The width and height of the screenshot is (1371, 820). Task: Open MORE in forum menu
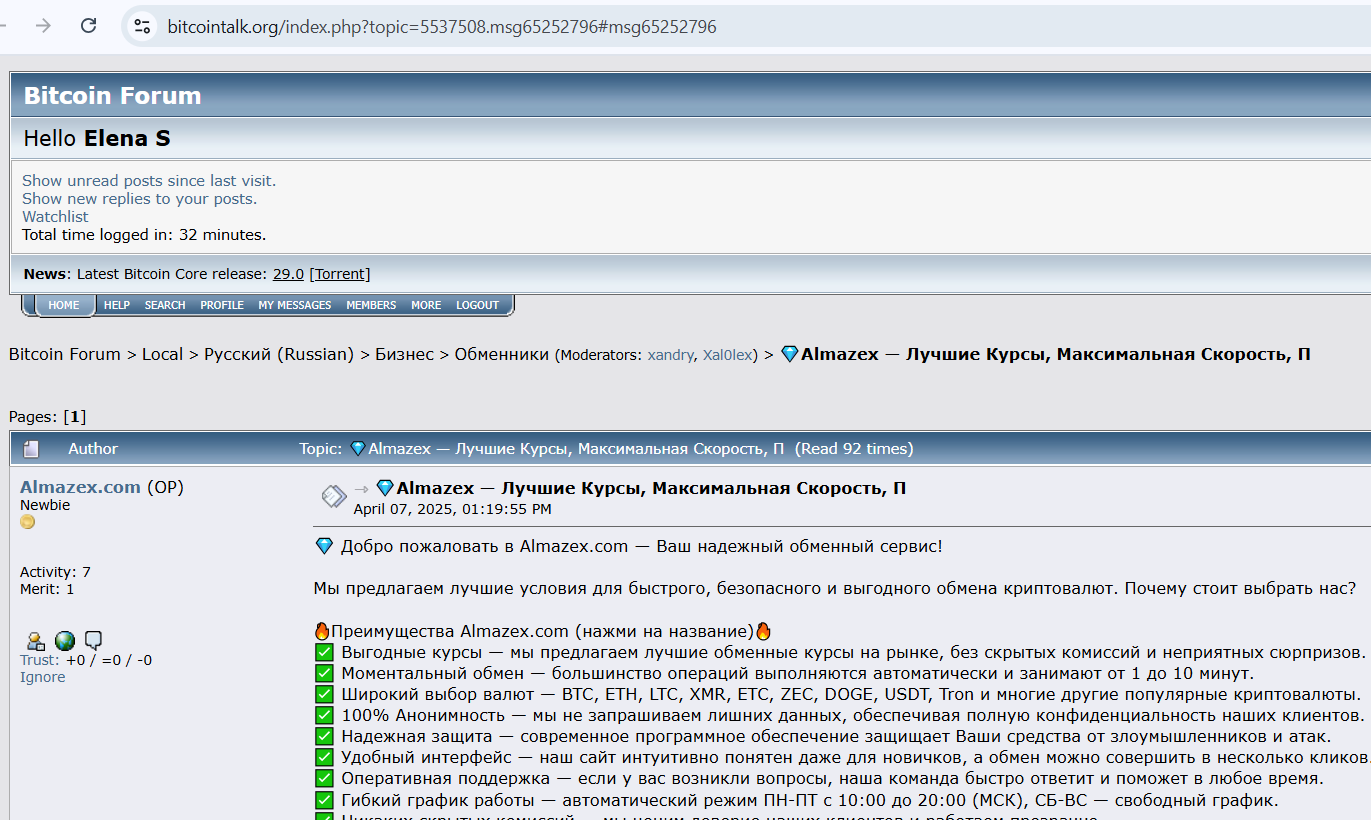(x=426, y=305)
